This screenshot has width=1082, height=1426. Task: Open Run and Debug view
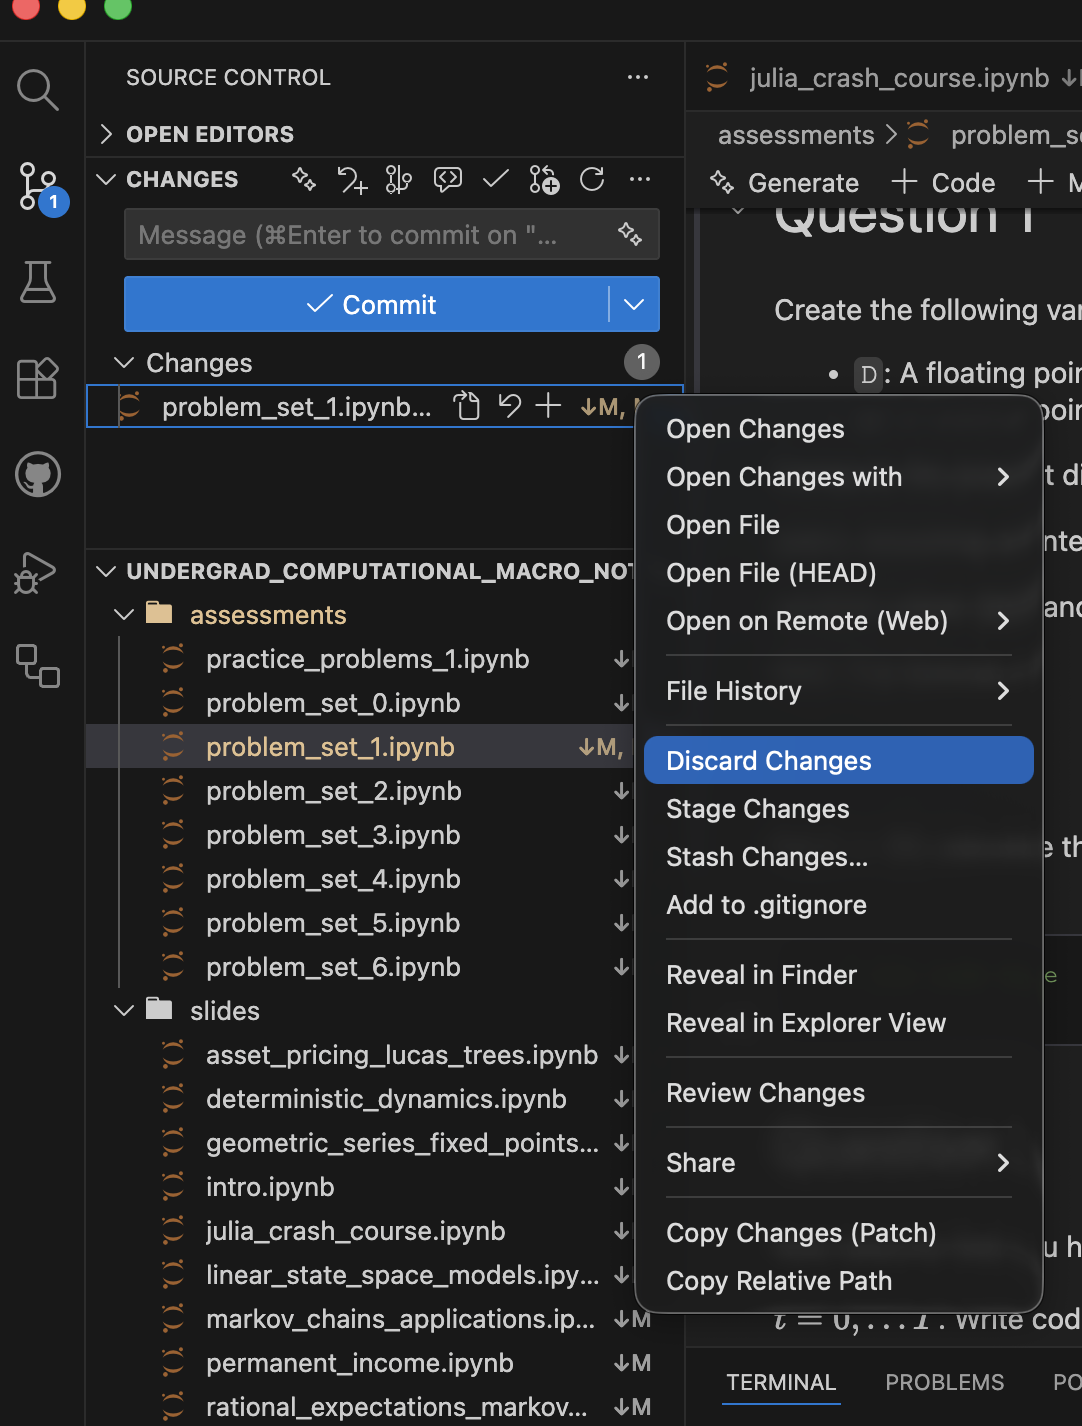[x=36, y=572]
